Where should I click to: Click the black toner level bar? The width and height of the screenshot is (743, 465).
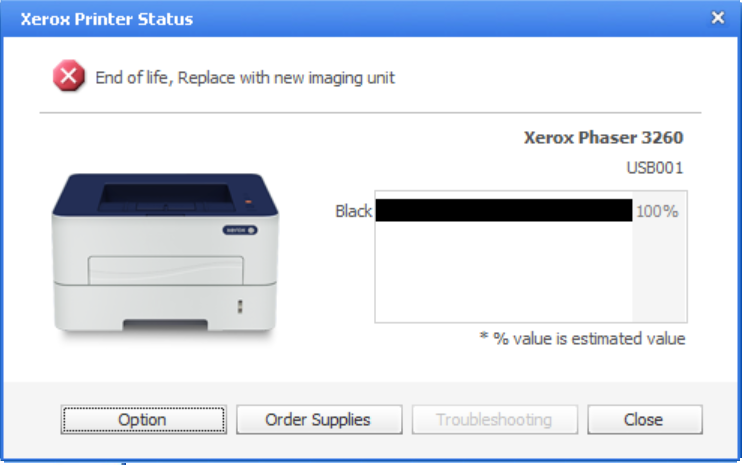tap(504, 210)
